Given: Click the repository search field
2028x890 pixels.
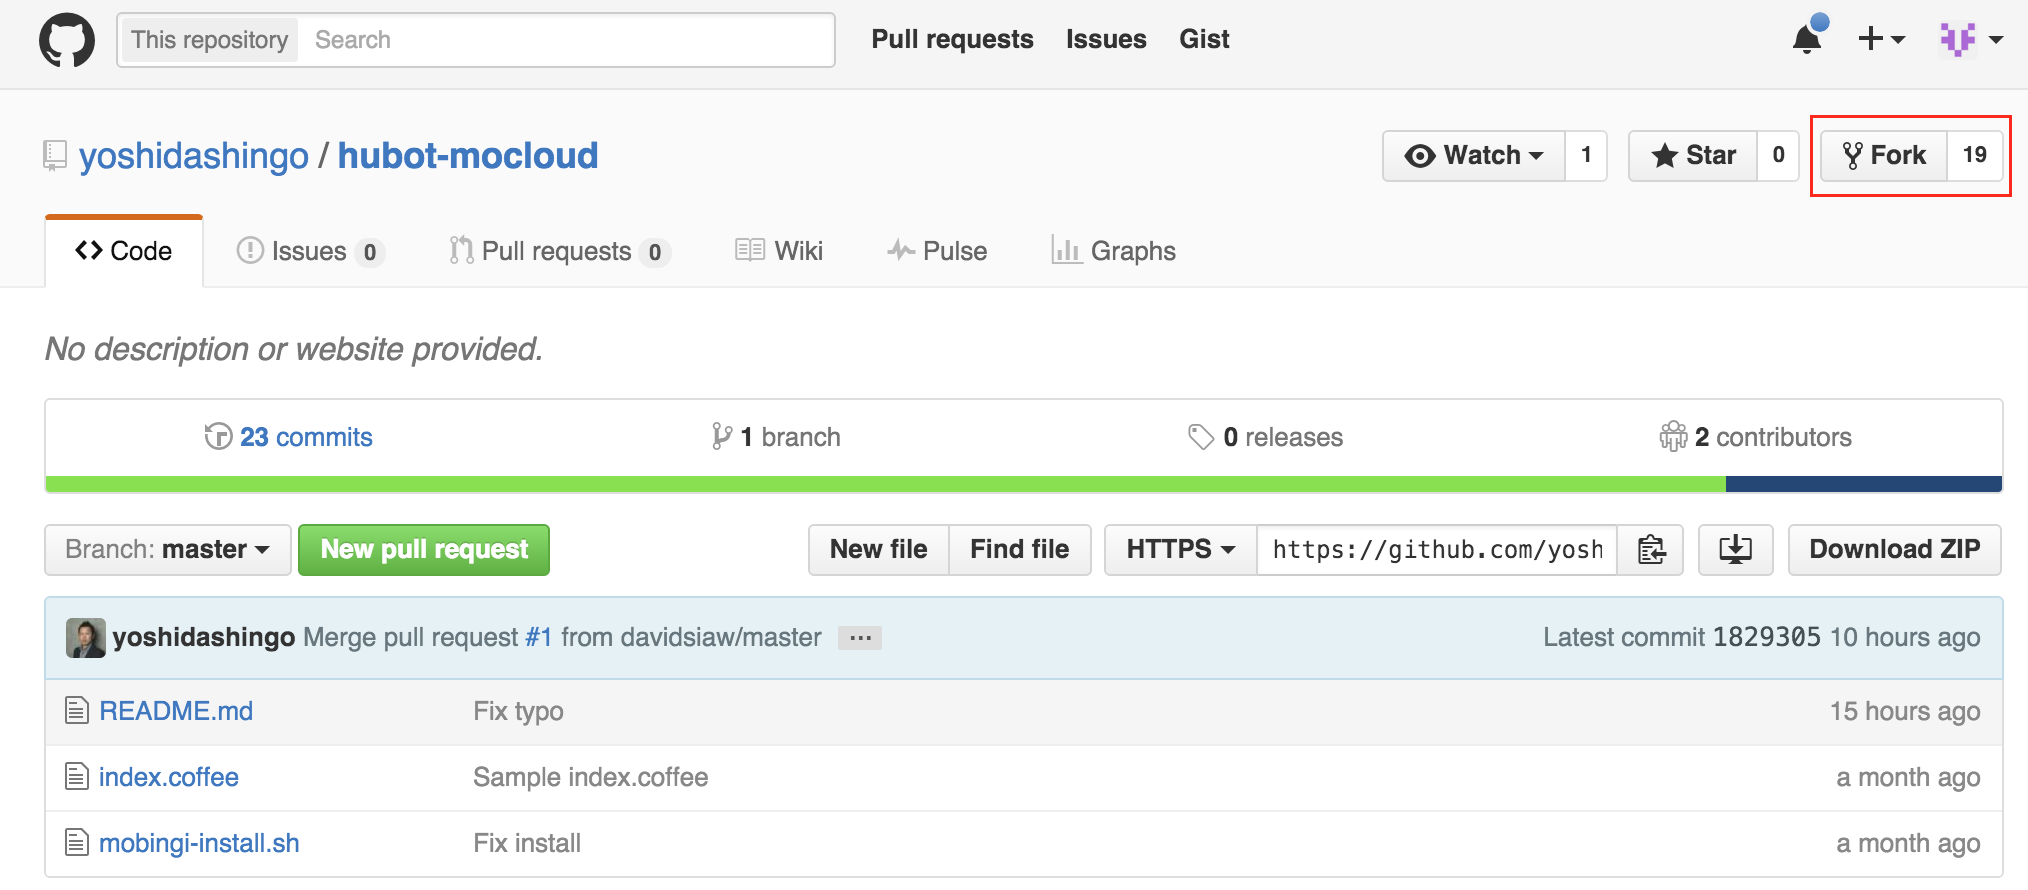Looking at the screenshot, I should (x=566, y=40).
